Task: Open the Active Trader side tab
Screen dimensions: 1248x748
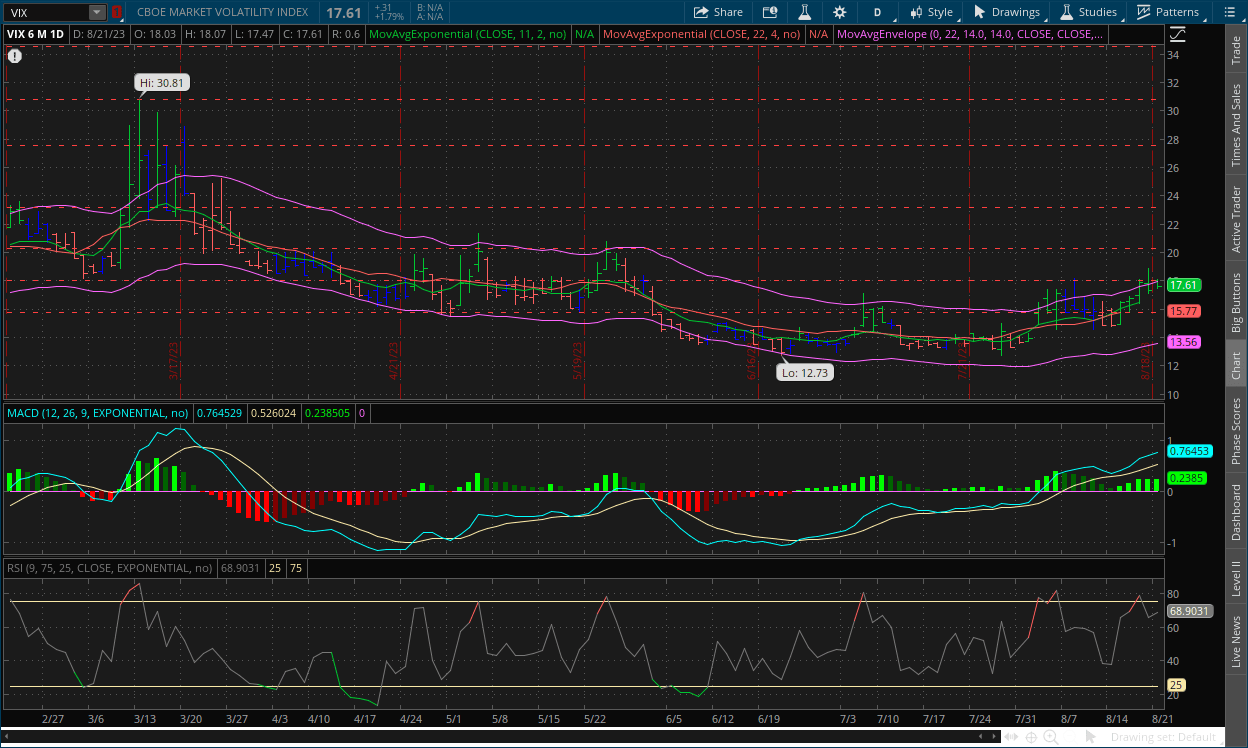Action: pos(1237,220)
